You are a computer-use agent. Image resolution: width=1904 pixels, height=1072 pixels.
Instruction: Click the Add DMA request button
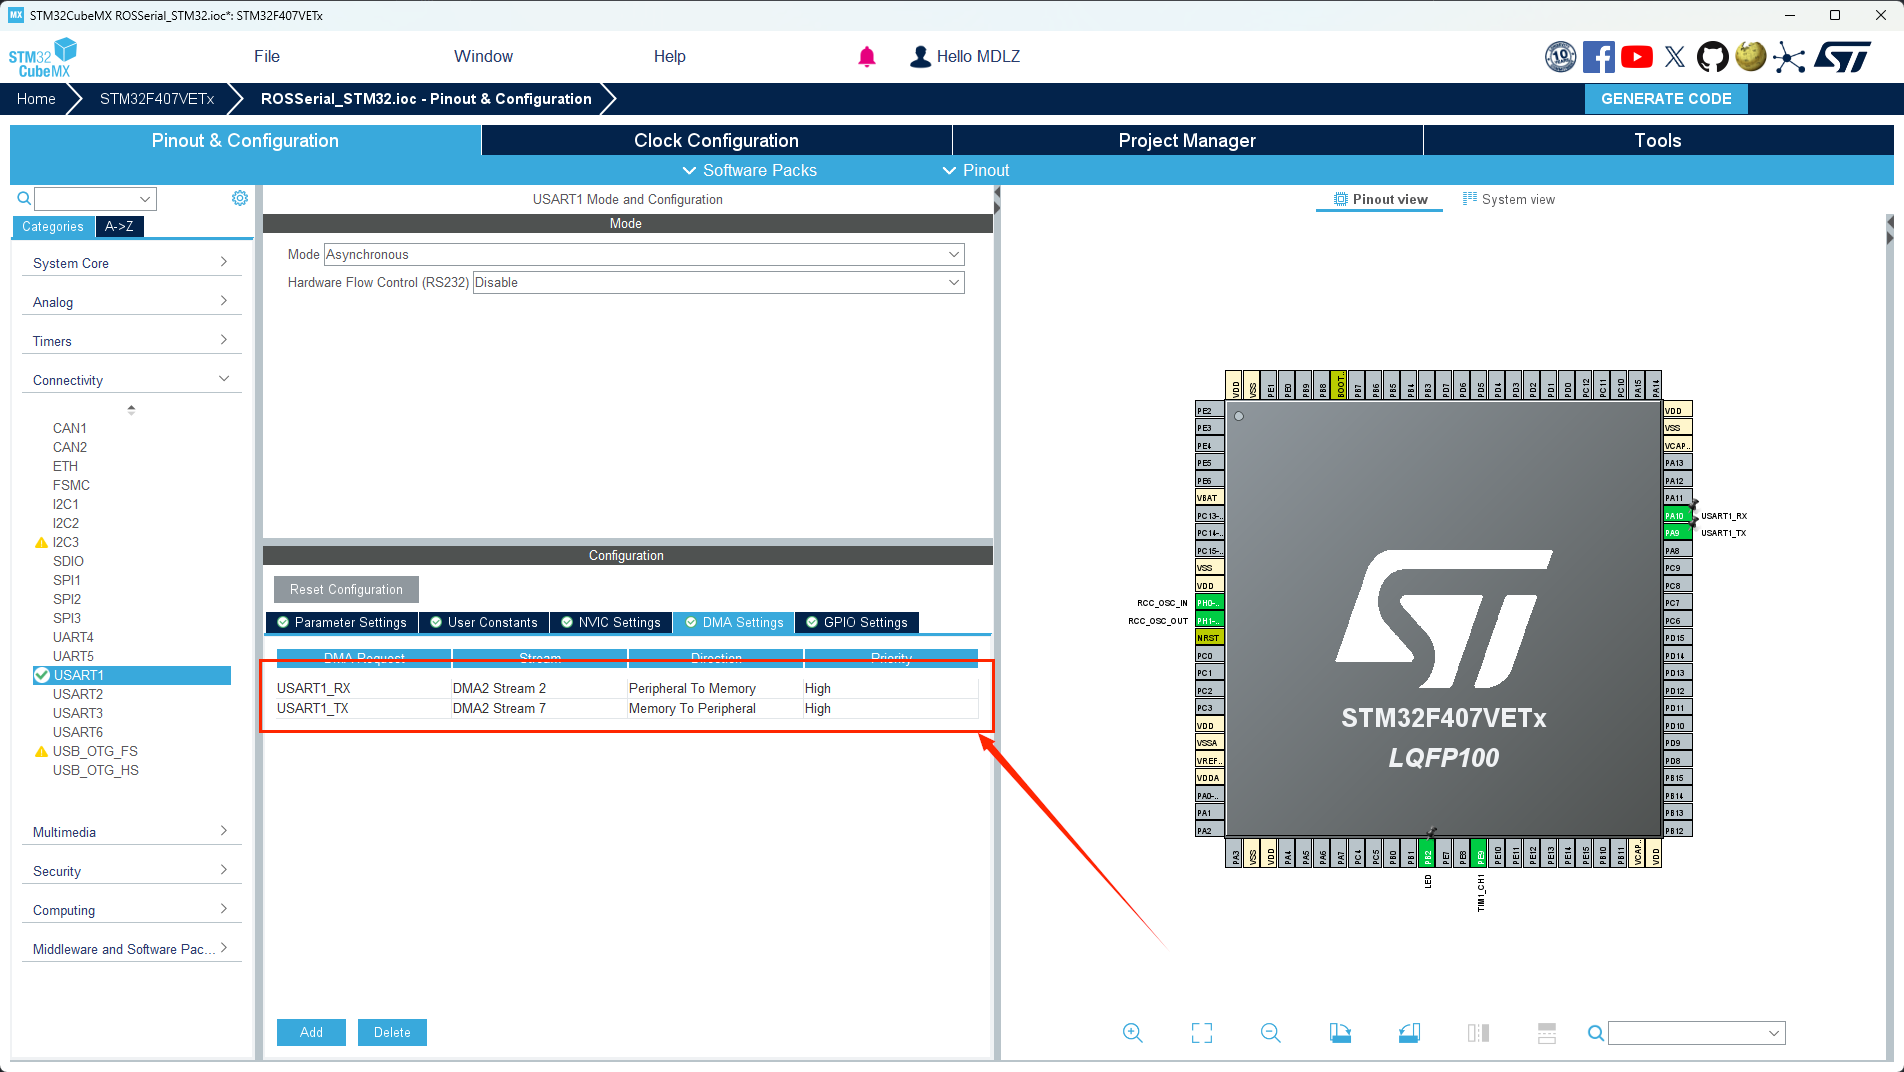[311, 1032]
